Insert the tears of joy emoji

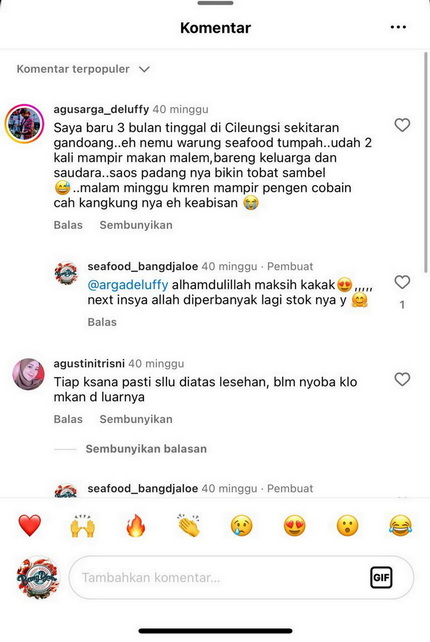[400, 525]
